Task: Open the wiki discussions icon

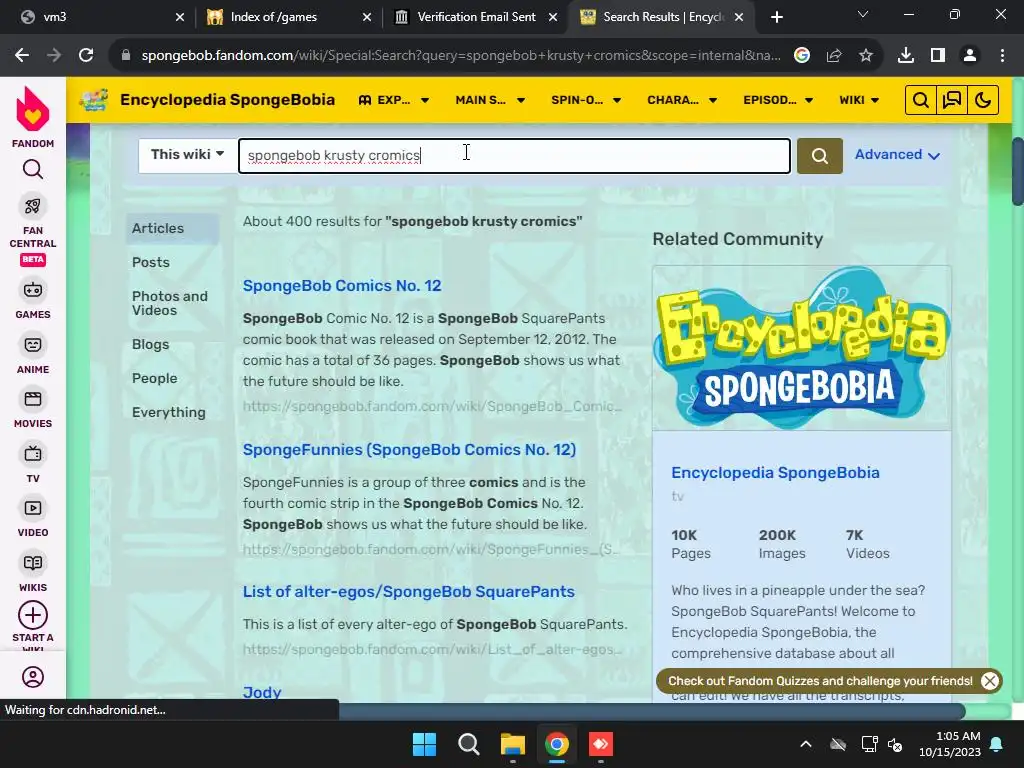Action: (952, 100)
